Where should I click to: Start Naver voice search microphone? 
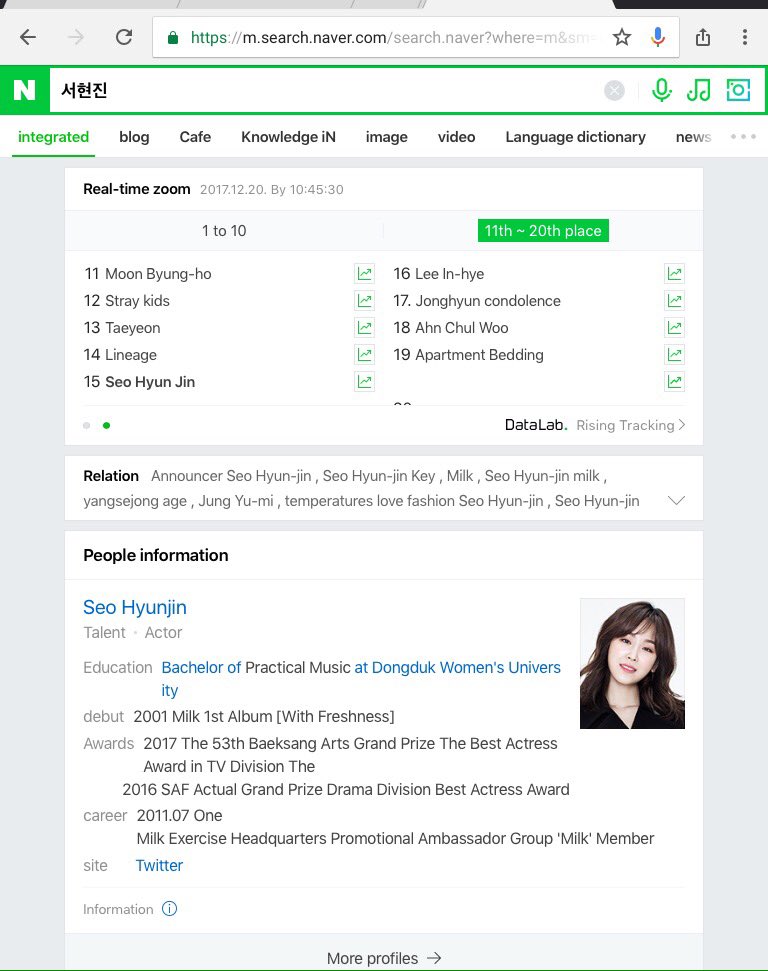[x=661, y=90]
